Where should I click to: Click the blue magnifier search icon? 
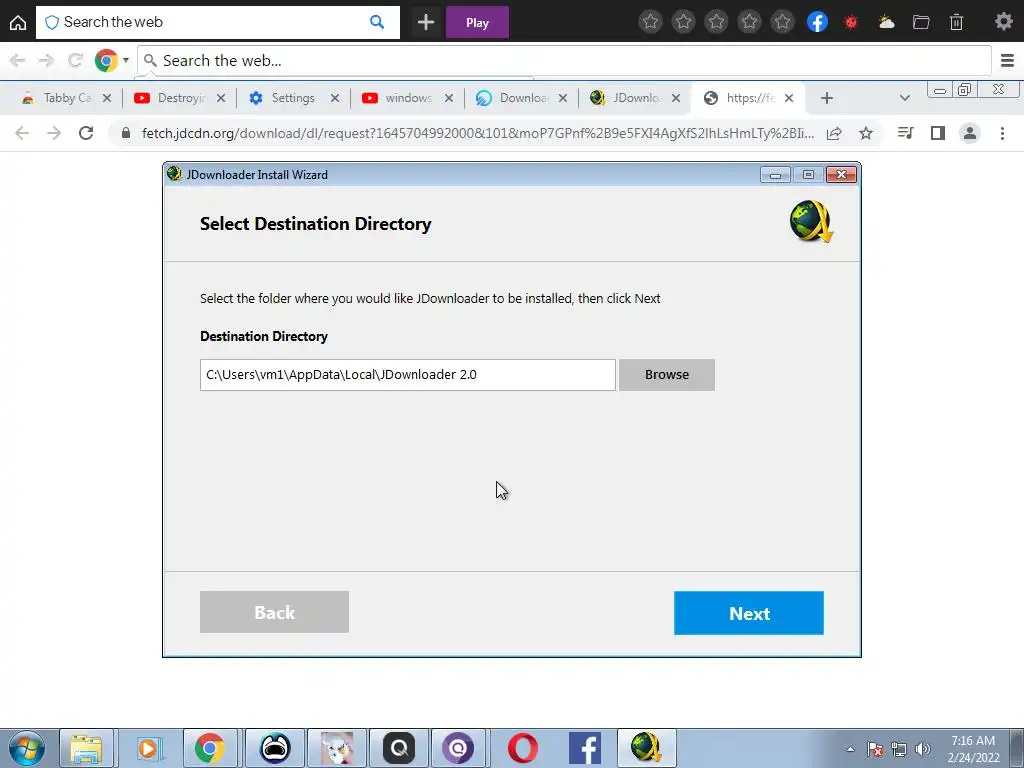pos(377,22)
